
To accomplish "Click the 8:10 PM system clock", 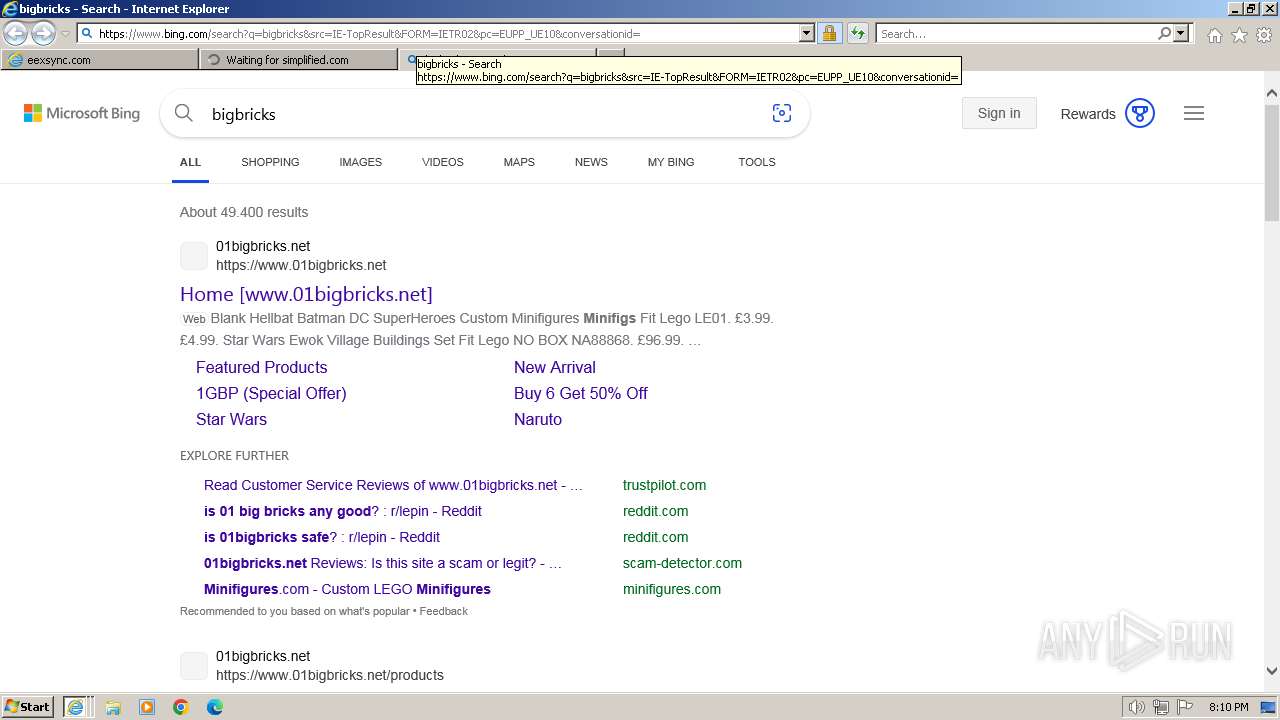I will click(1228, 707).
